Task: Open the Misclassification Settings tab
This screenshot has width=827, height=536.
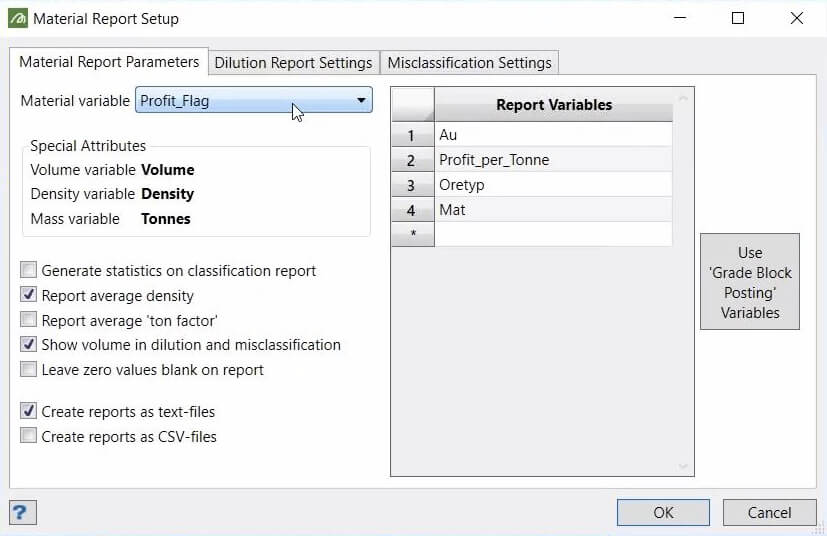Action: pyautogui.click(x=469, y=63)
